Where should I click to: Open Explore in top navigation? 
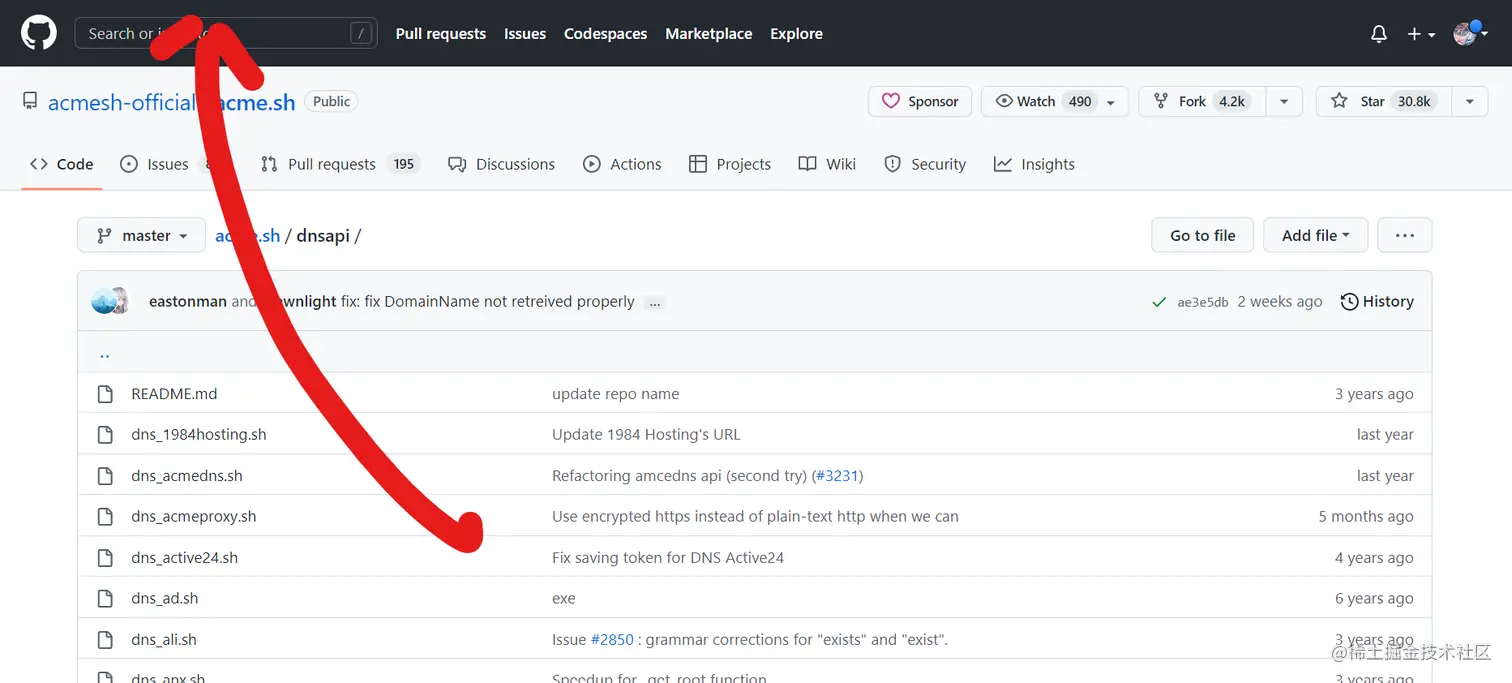point(796,33)
